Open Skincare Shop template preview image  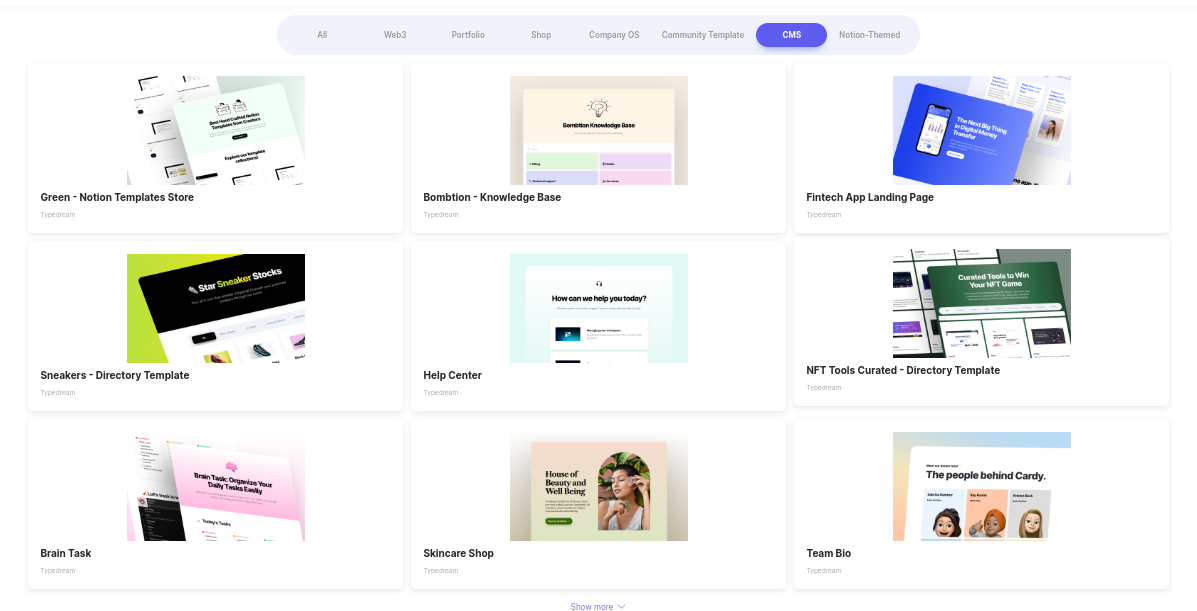pyautogui.click(x=598, y=487)
